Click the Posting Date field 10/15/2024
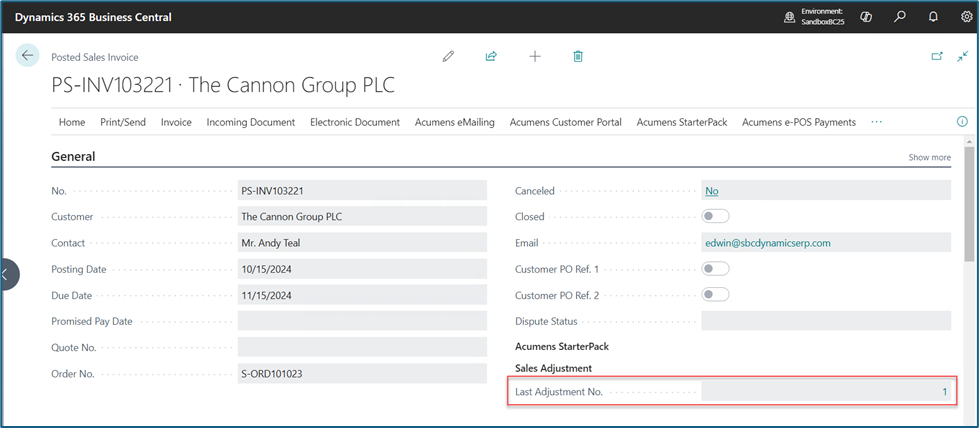The height and width of the screenshot is (428, 979). (x=362, y=269)
